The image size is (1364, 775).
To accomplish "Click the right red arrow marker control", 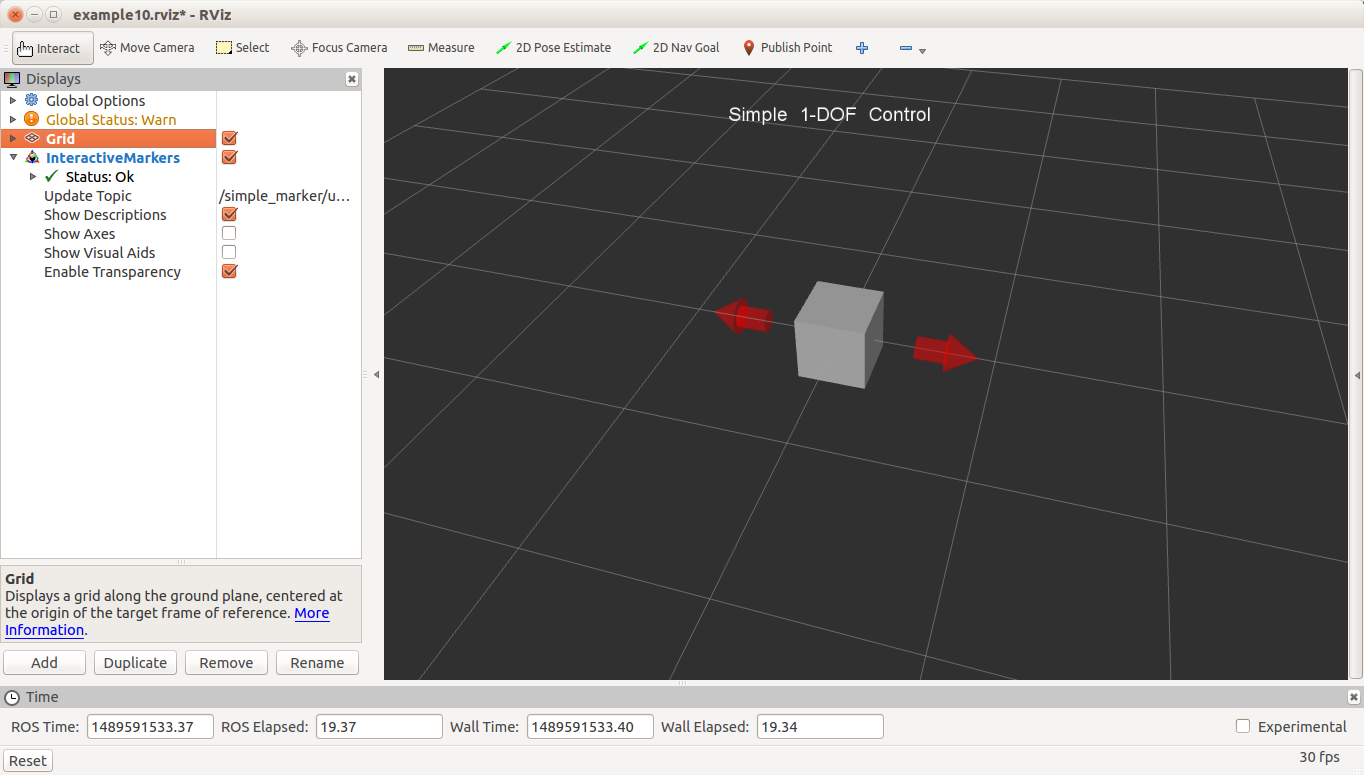I will point(945,352).
